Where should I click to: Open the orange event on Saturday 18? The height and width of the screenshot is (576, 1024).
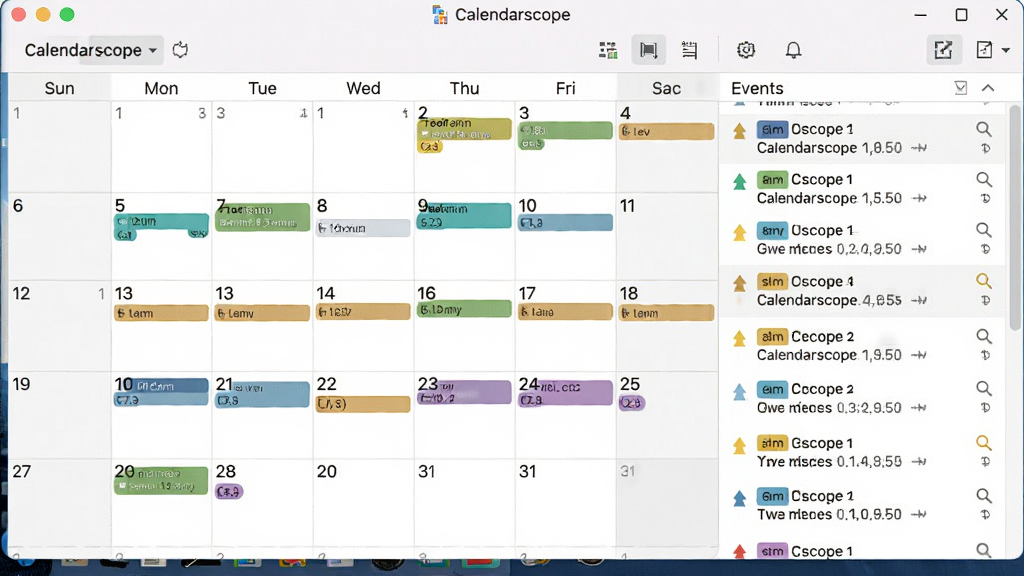666,313
